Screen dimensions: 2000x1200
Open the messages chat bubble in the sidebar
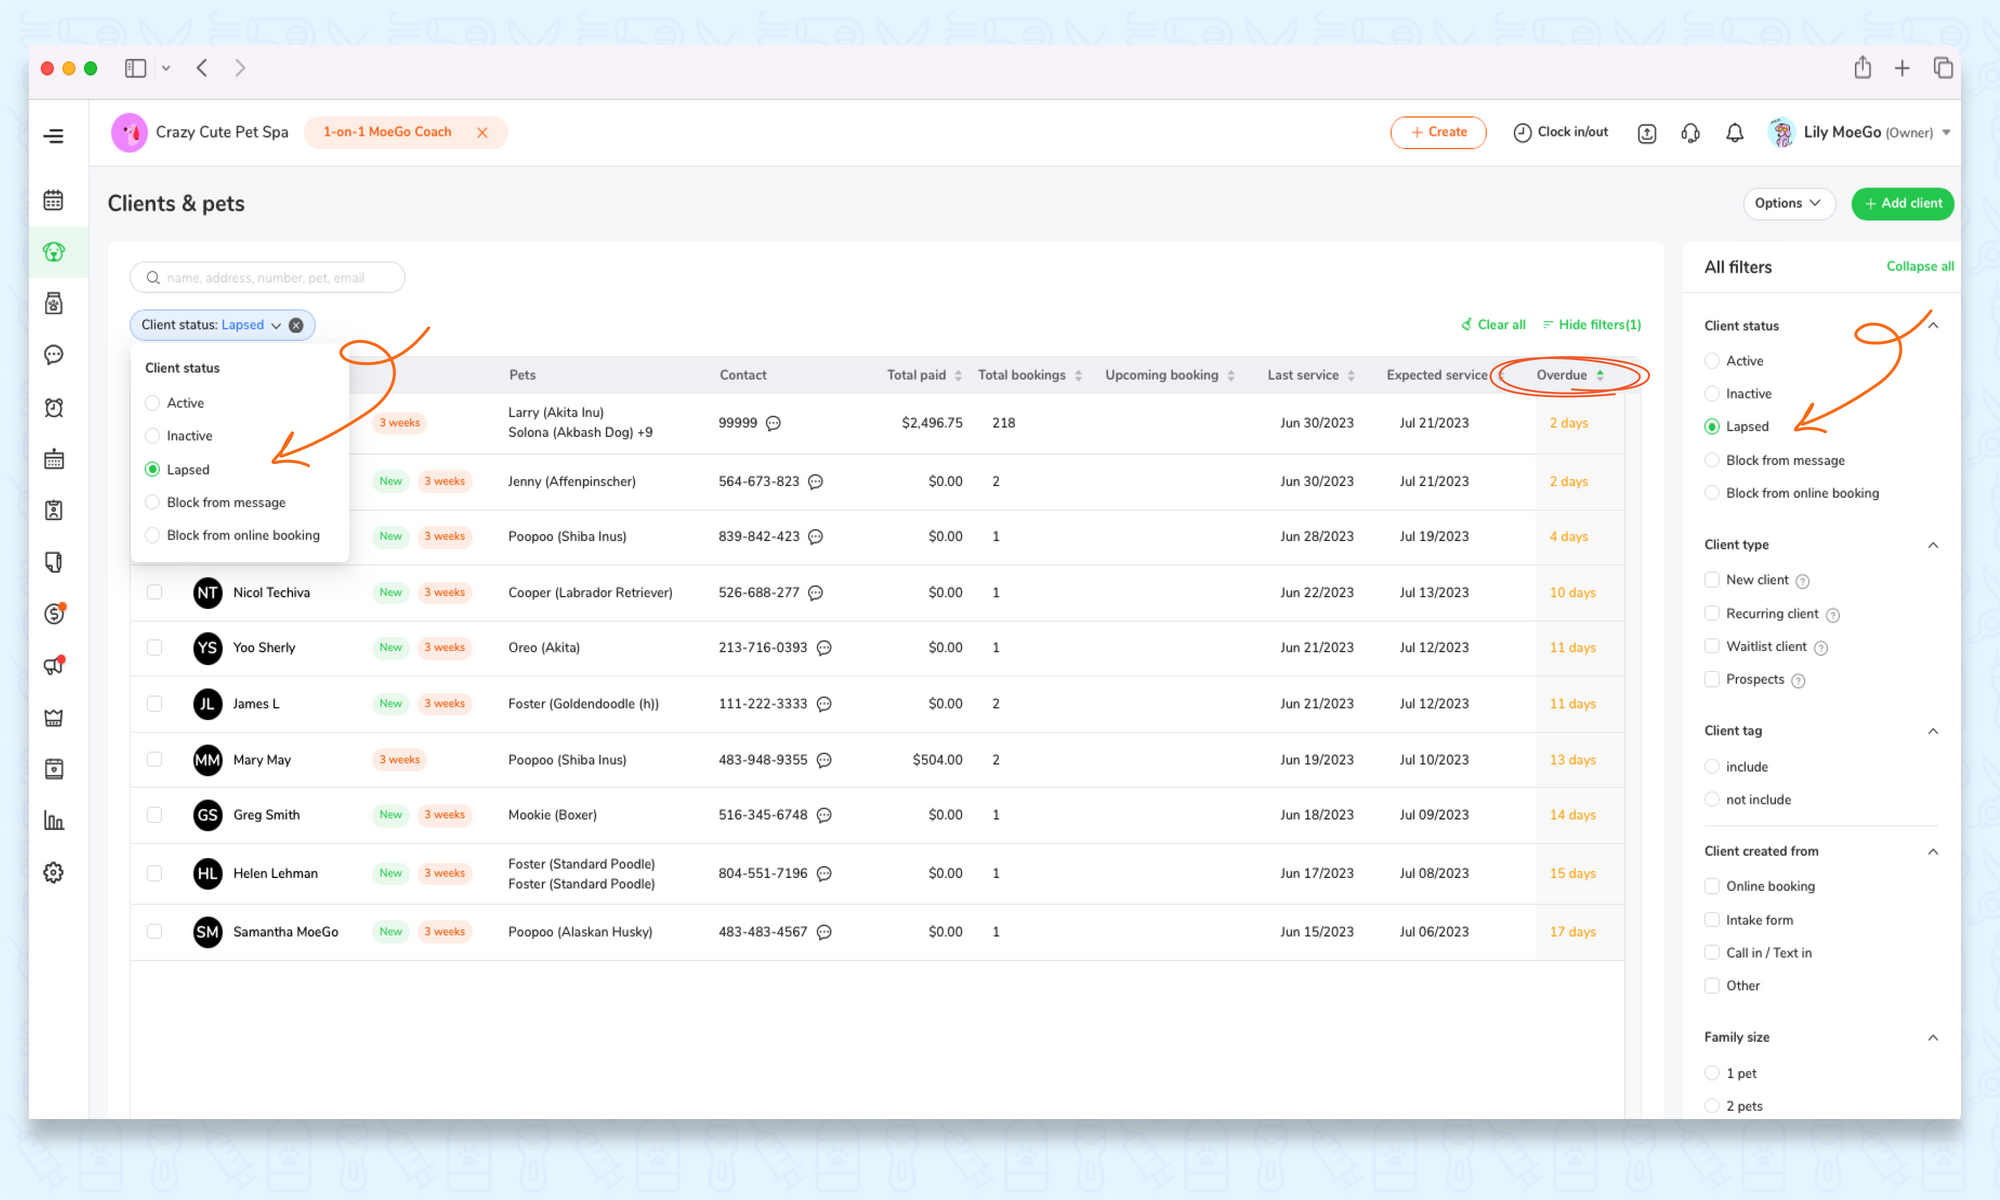point(54,355)
